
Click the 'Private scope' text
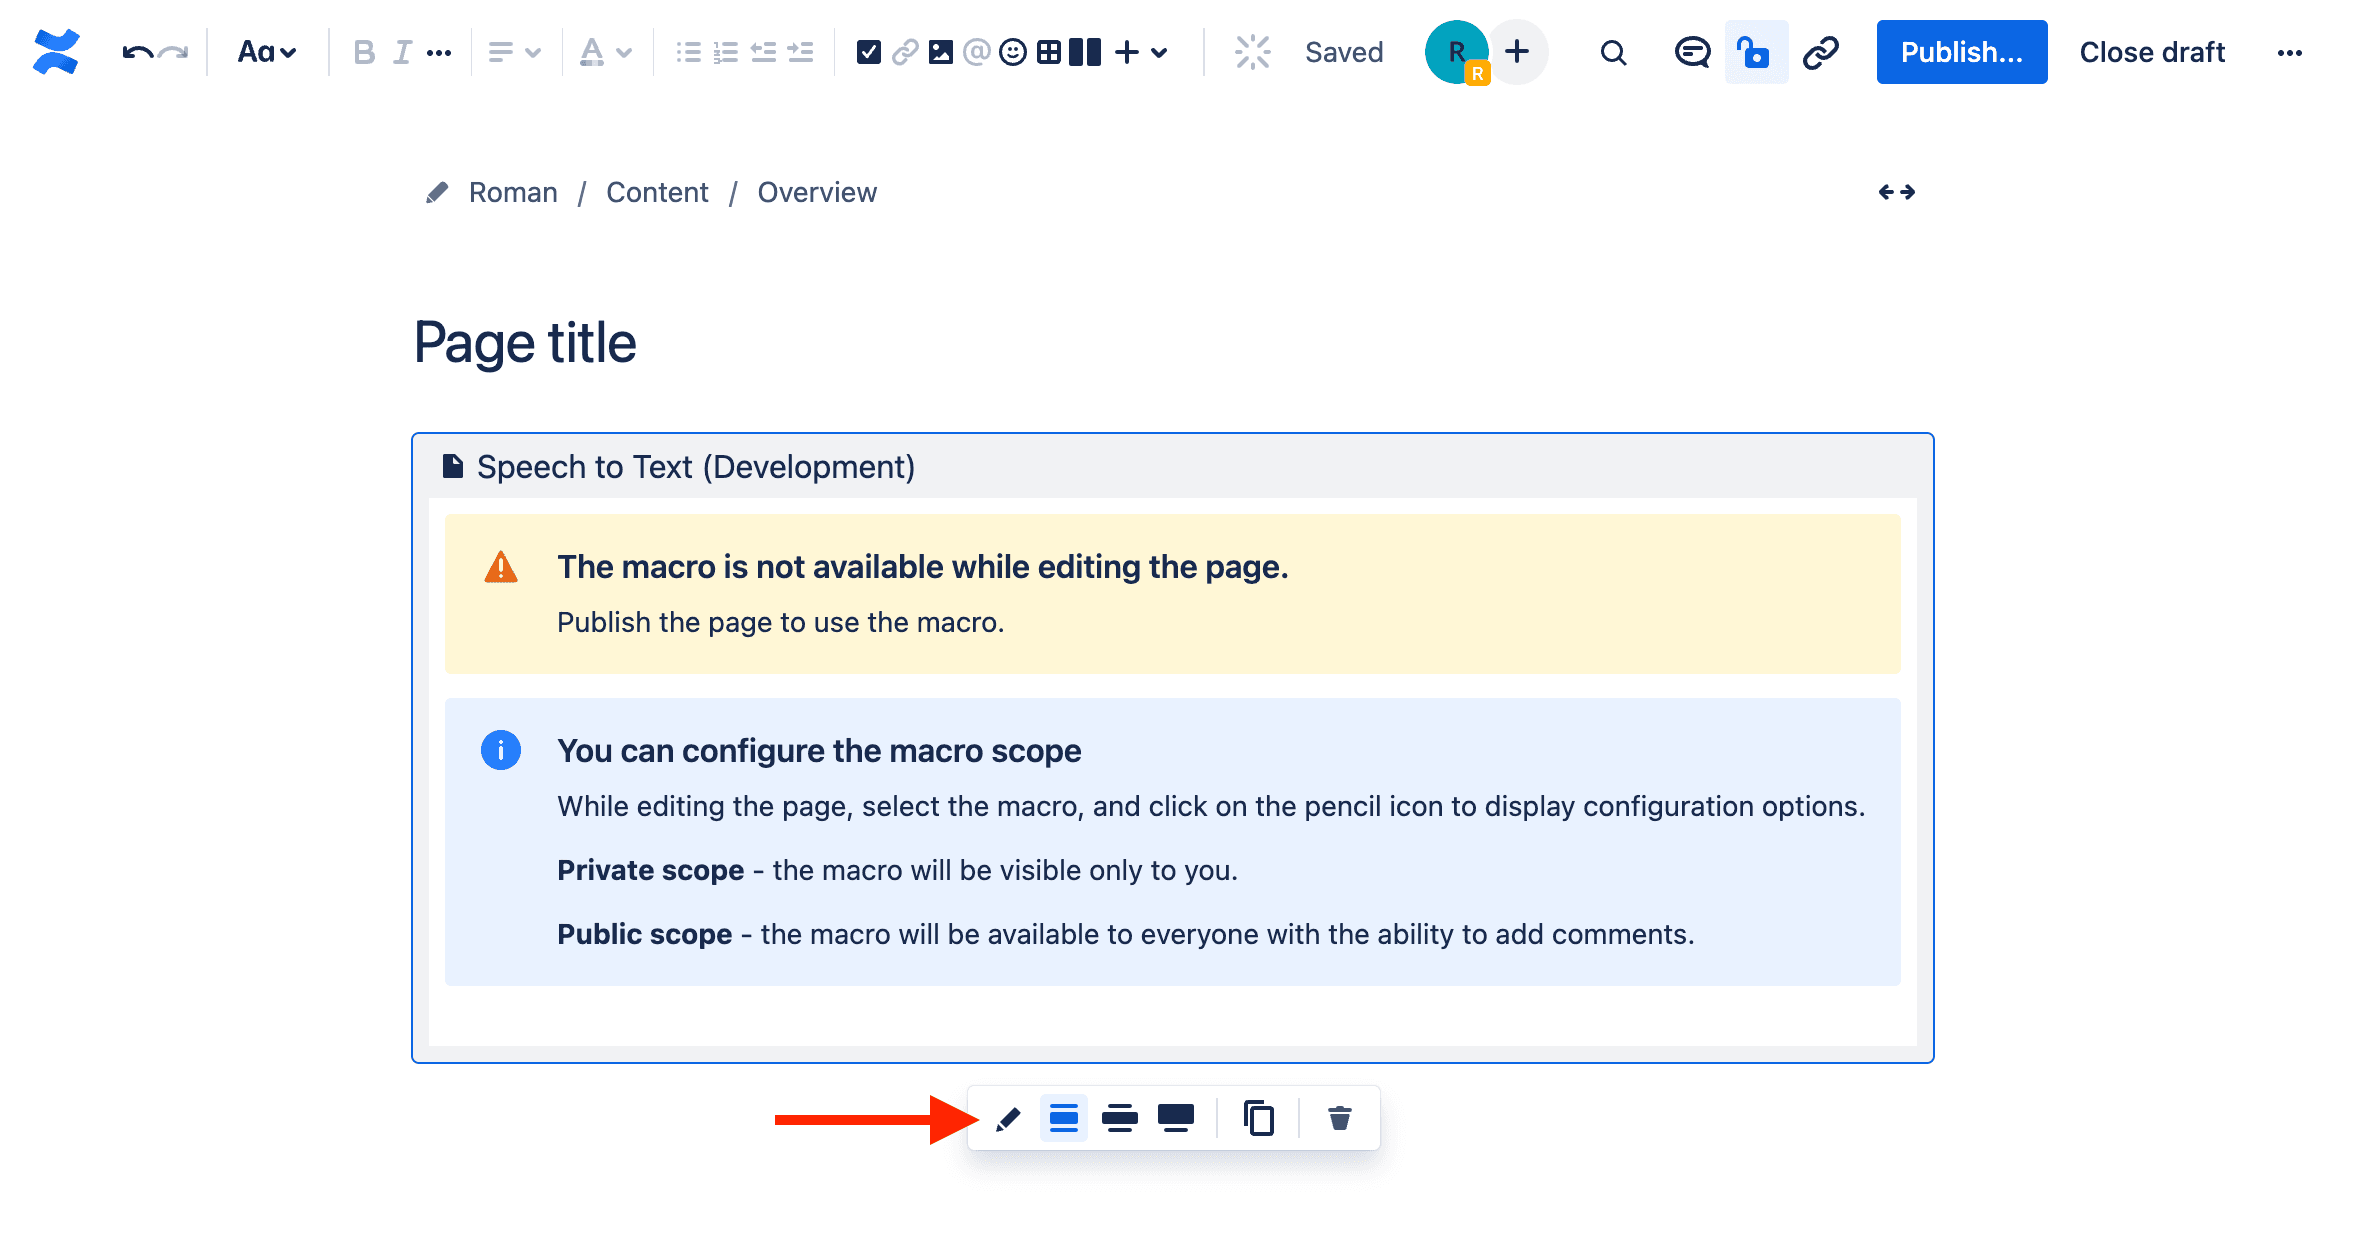[650, 870]
